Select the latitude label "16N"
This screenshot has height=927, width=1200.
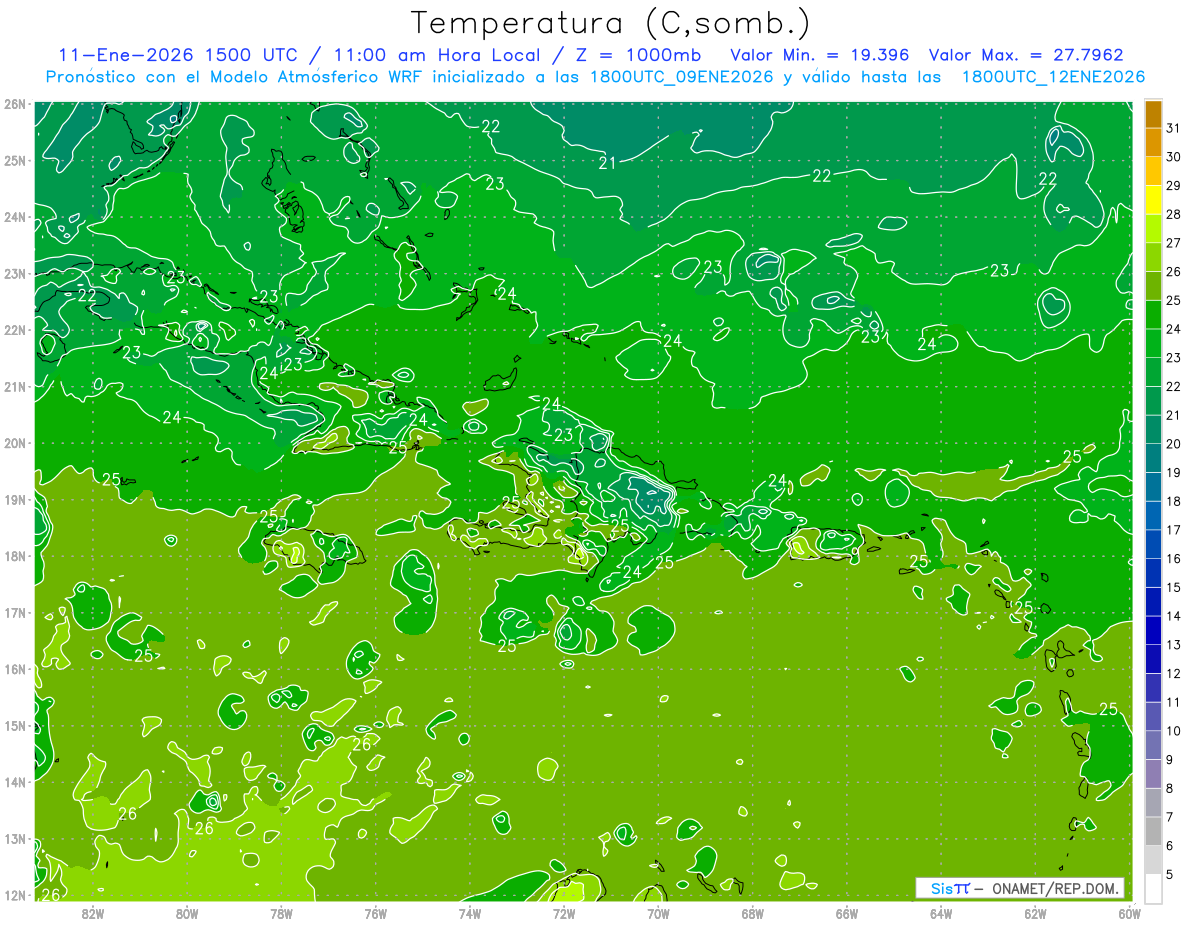tap(14, 669)
